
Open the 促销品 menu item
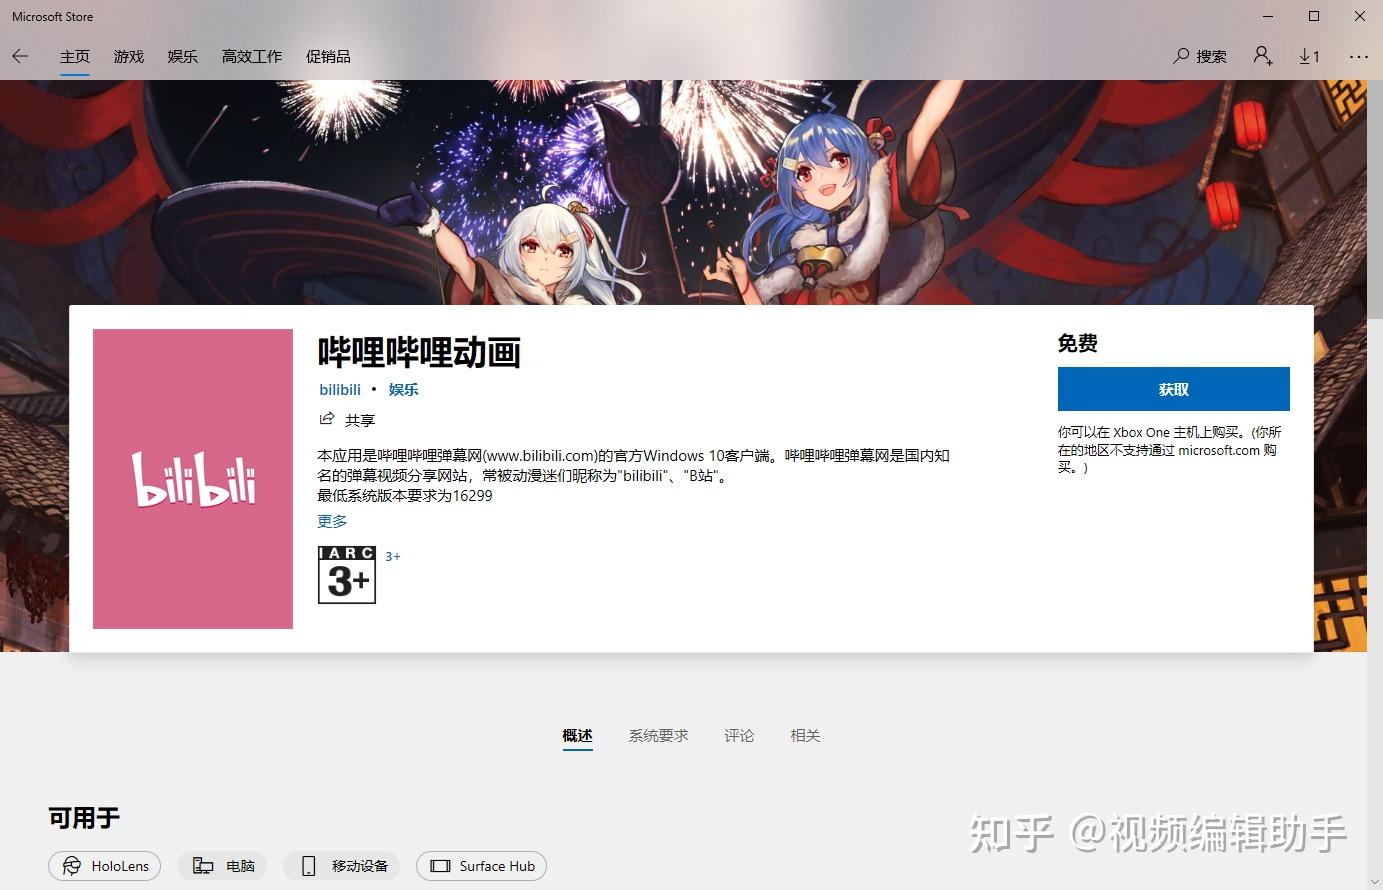328,56
